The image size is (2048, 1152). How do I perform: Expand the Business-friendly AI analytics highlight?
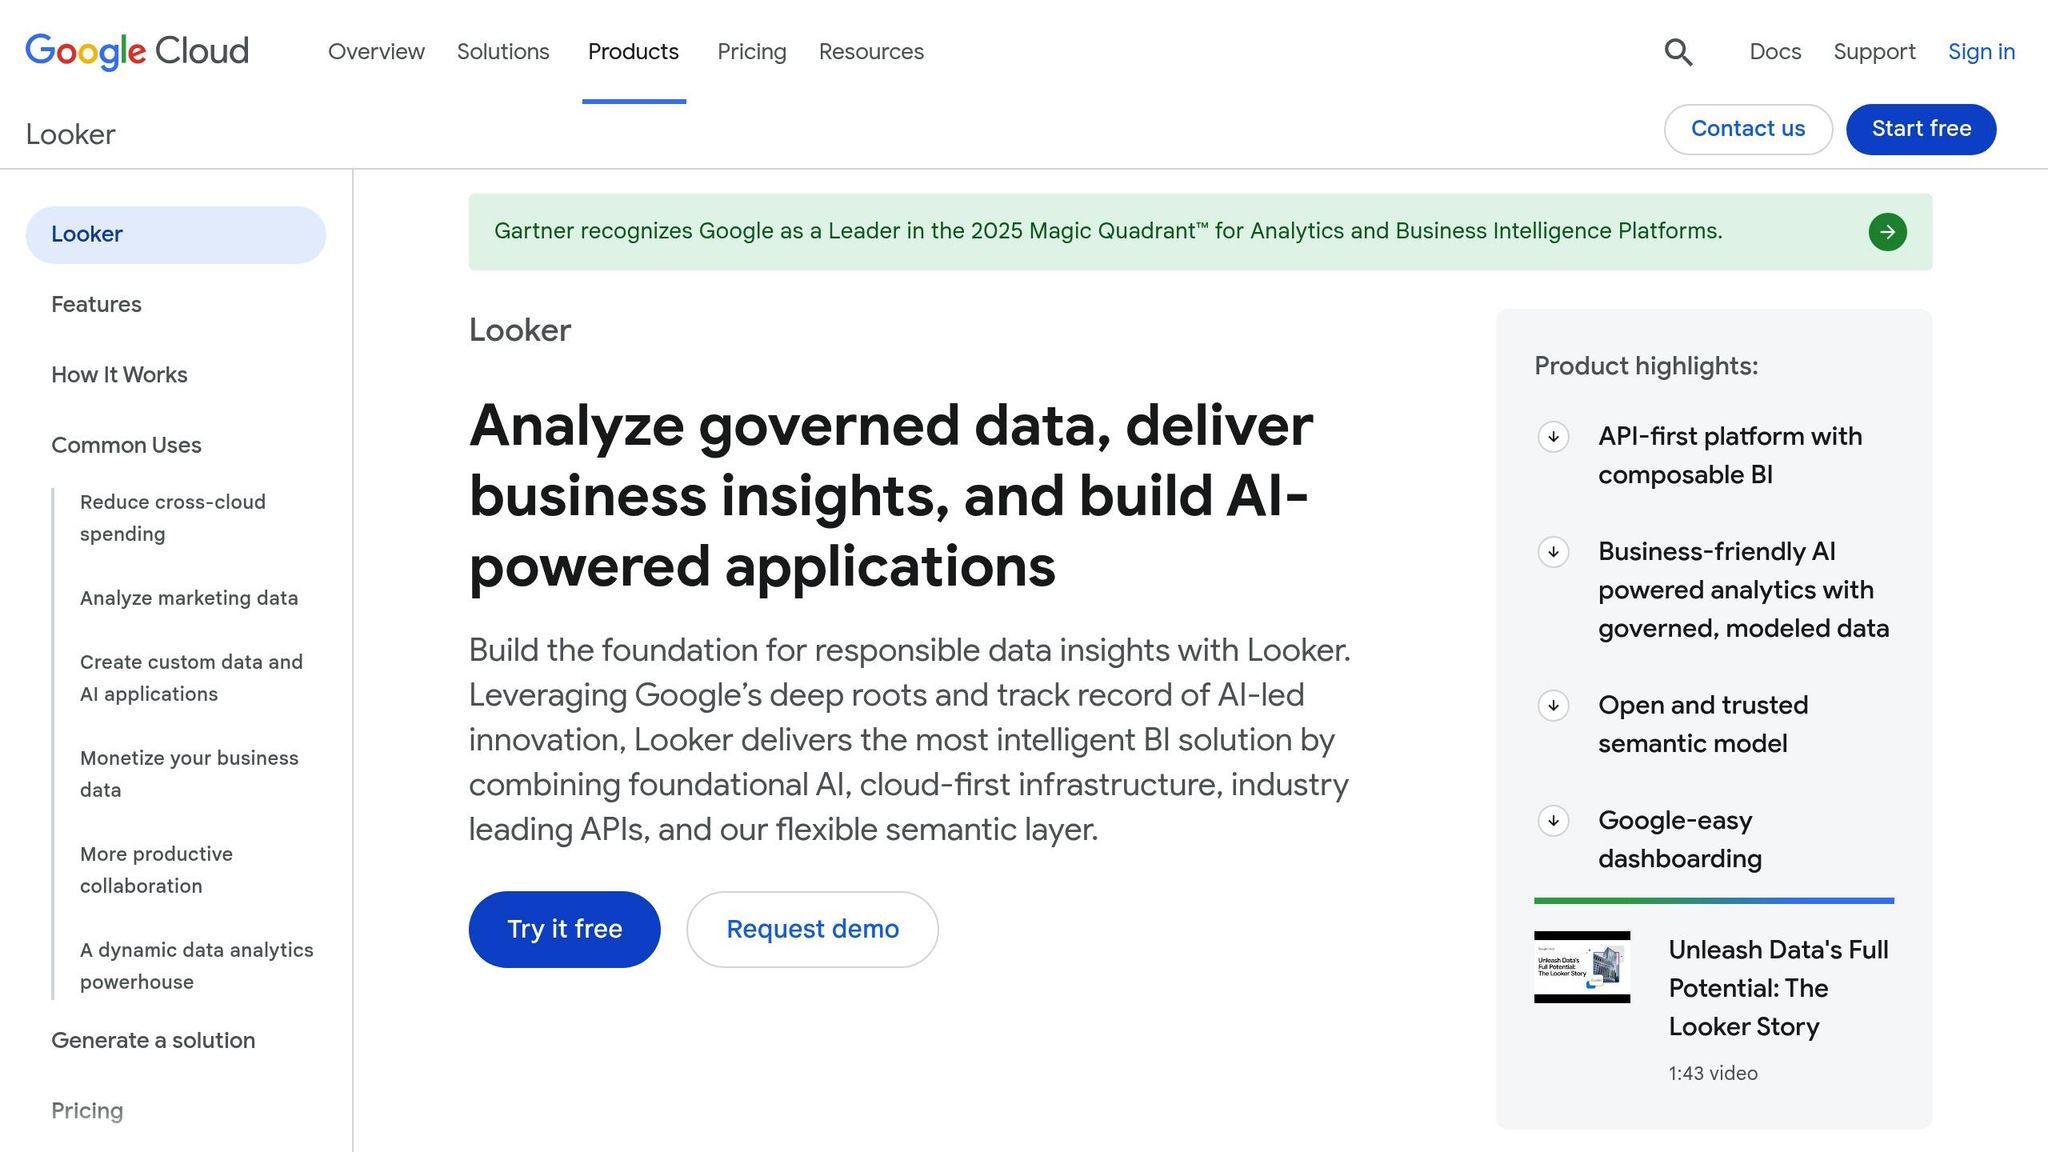[x=1552, y=551]
